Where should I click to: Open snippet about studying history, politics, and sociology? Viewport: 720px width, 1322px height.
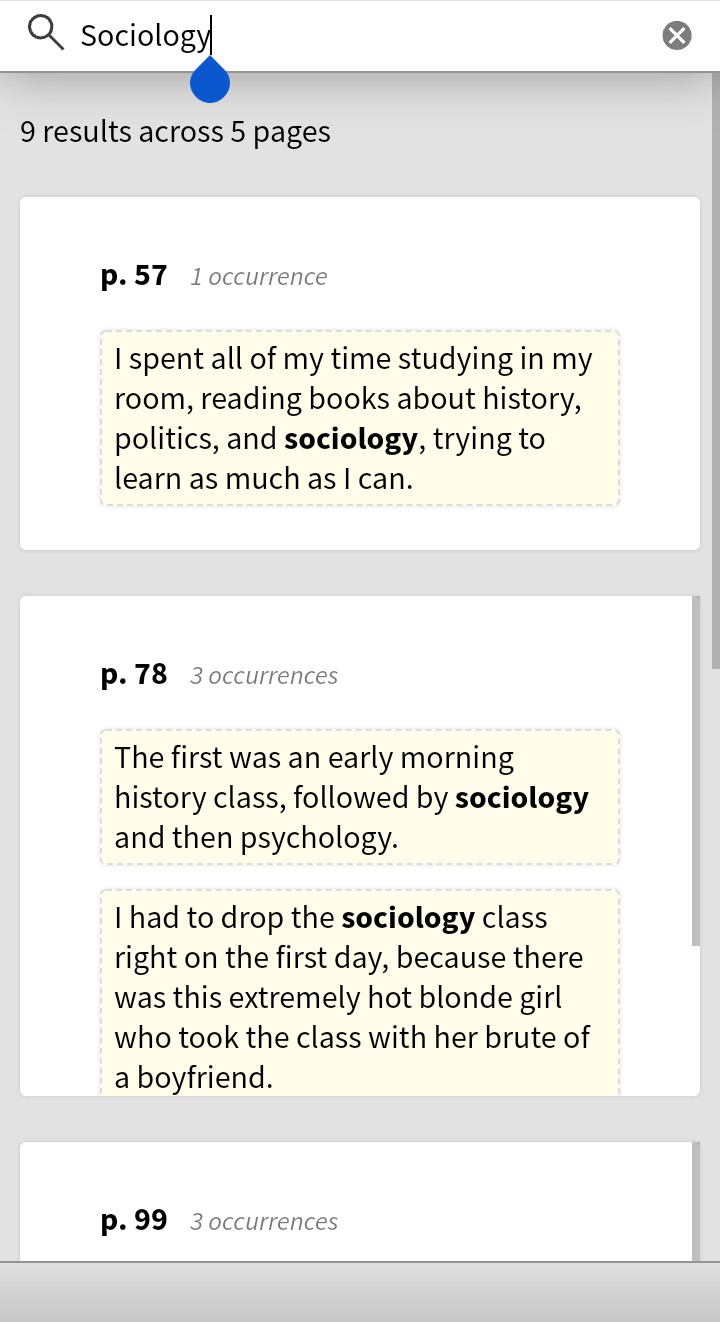click(x=360, y=418)
